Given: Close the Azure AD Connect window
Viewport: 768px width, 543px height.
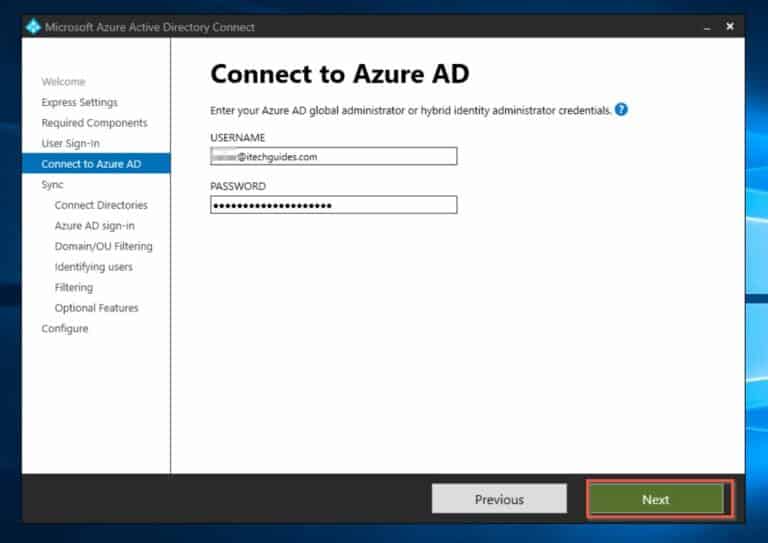Looking at the screenshot, I should 730,26.
